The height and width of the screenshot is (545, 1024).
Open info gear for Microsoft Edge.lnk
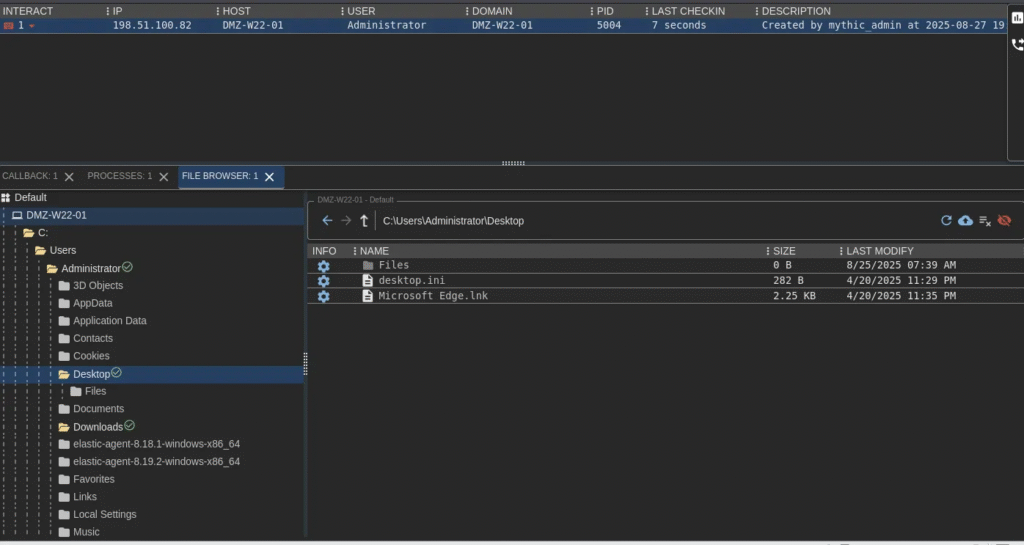(323, 296)
